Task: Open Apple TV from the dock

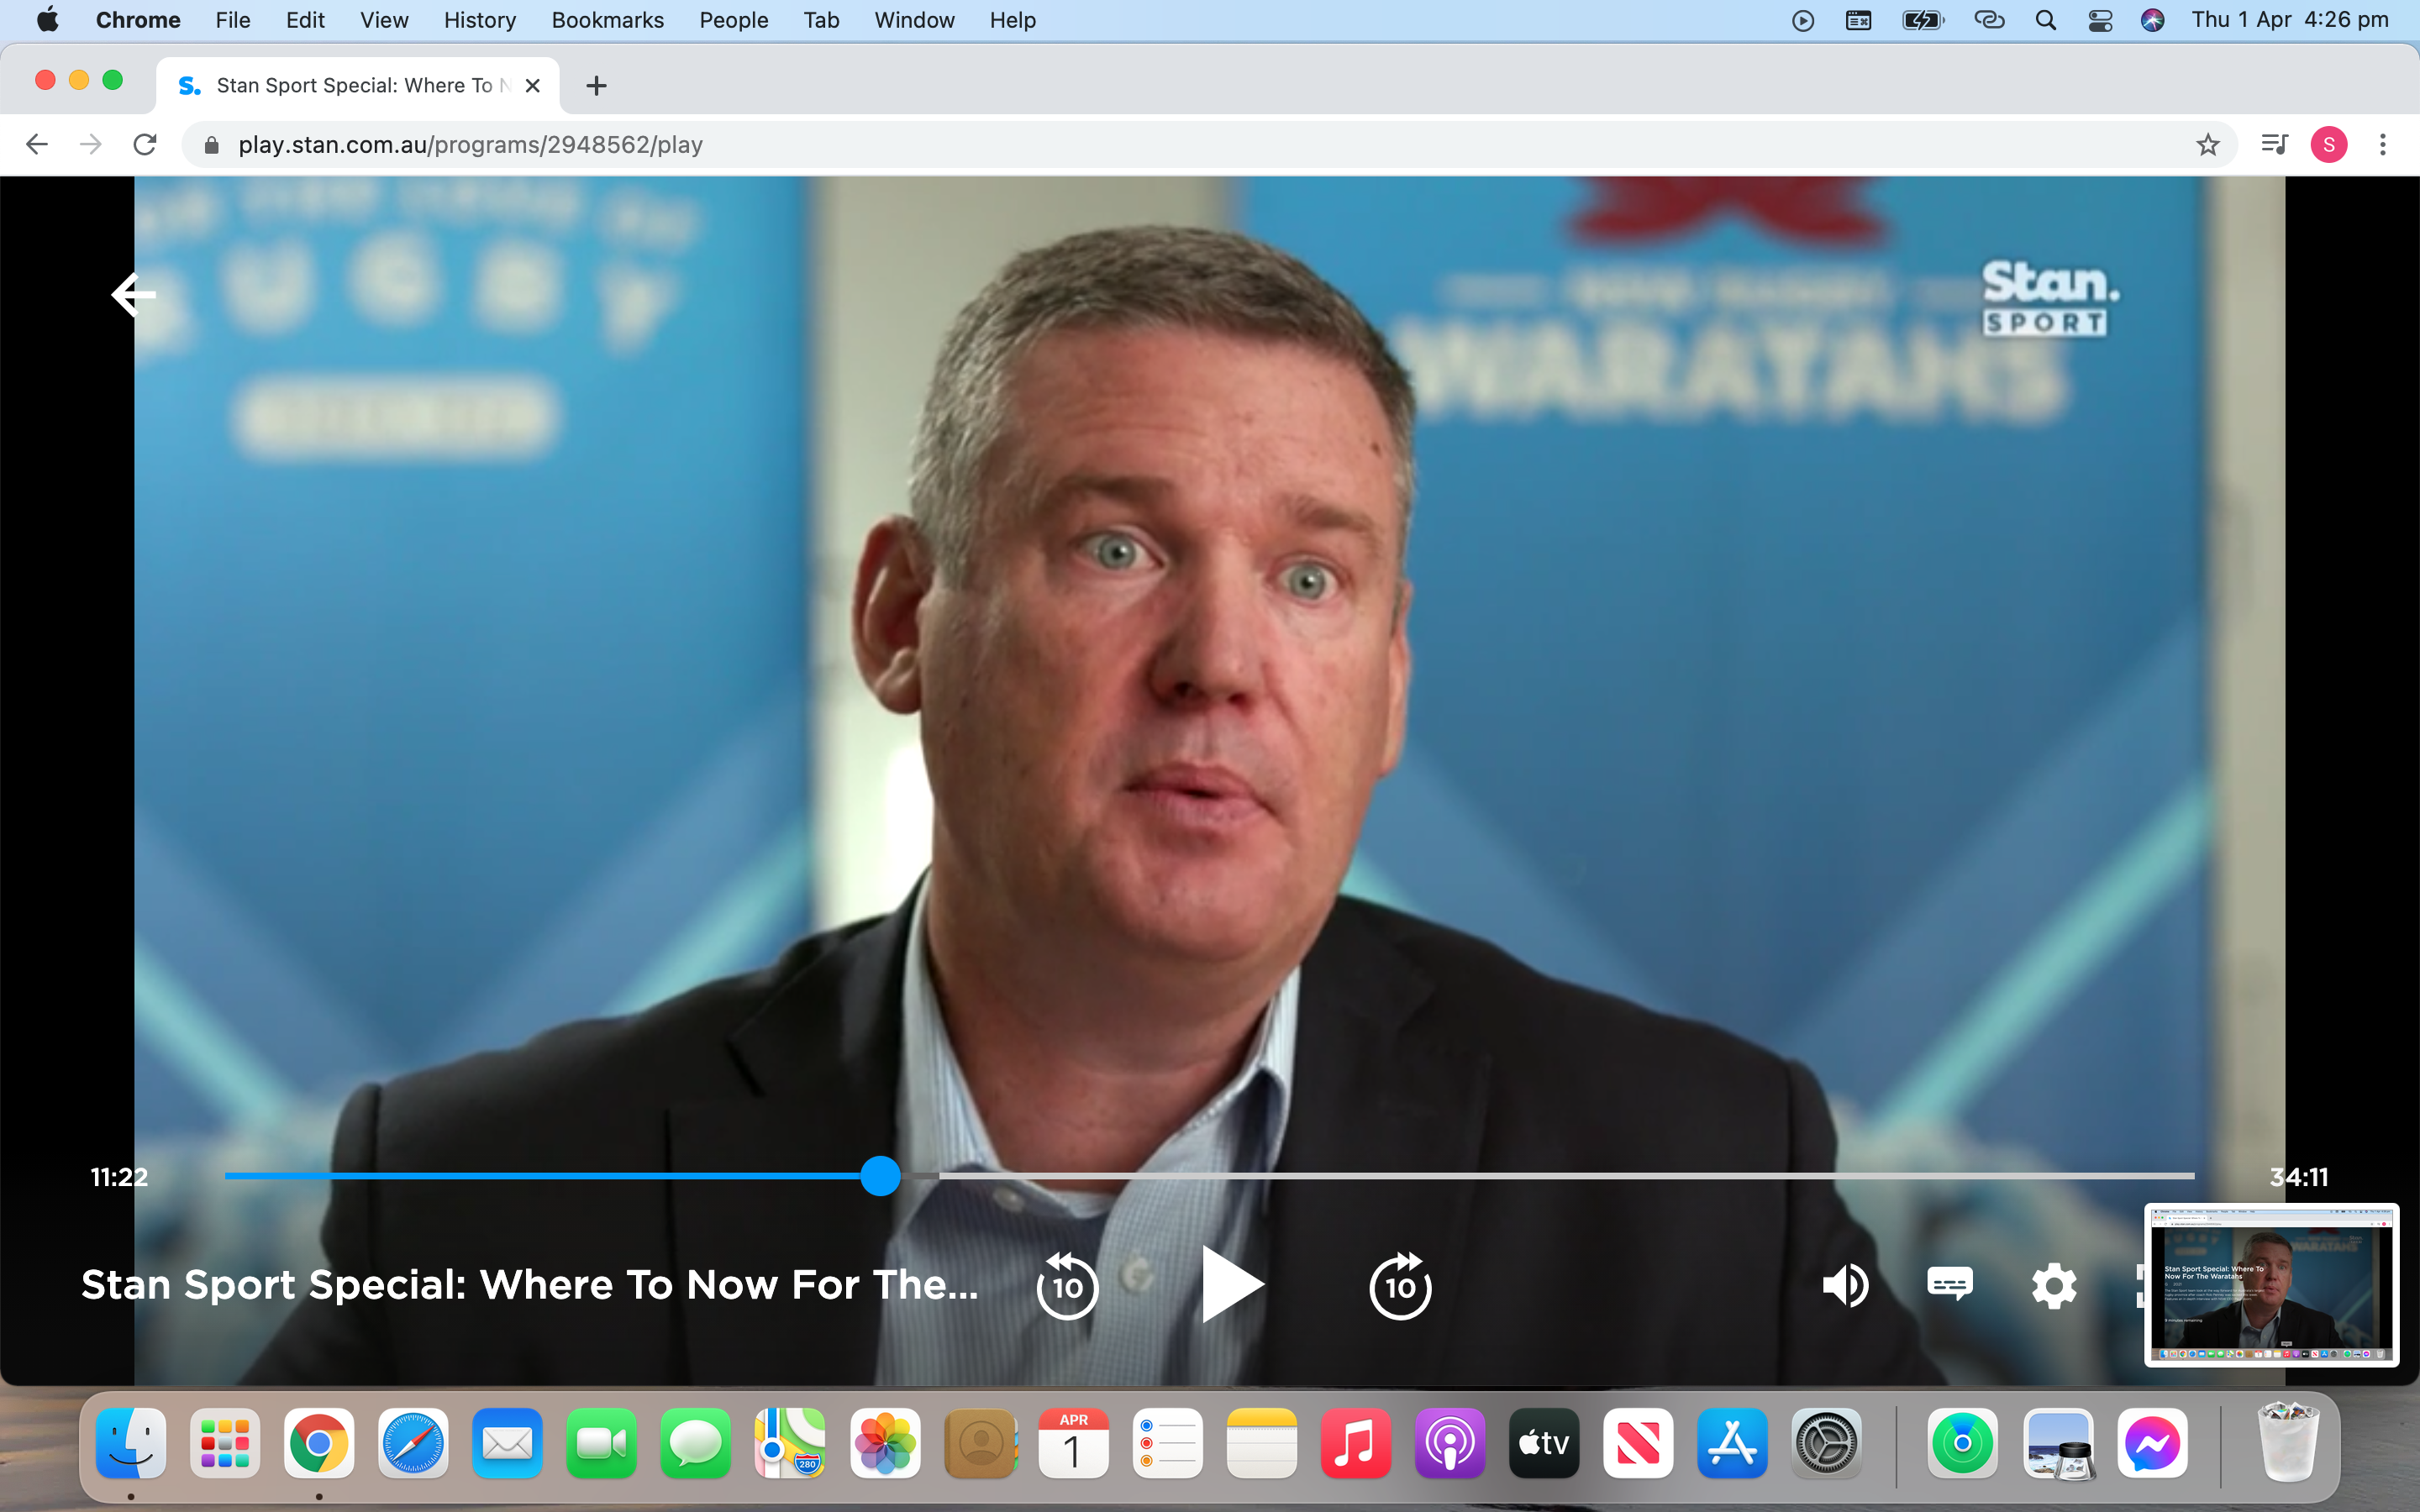Action: coord(1543,1443)
